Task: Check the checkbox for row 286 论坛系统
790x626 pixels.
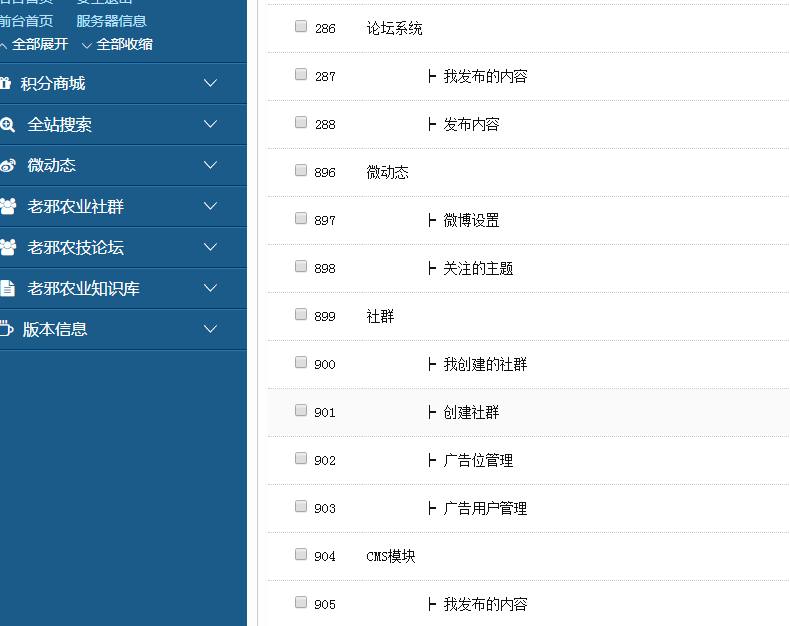Action: 301,27
